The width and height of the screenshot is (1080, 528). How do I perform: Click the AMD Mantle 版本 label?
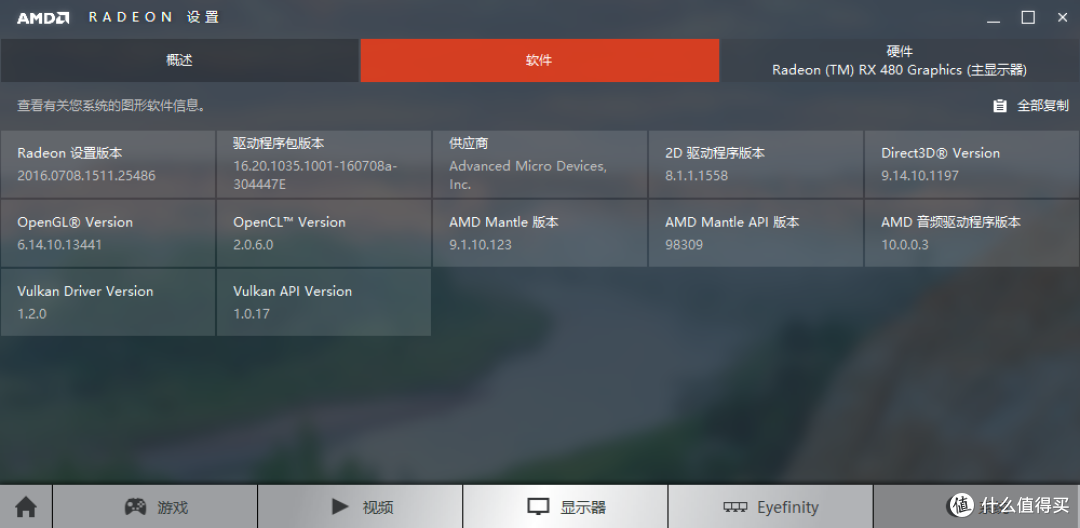click(503, 222)
